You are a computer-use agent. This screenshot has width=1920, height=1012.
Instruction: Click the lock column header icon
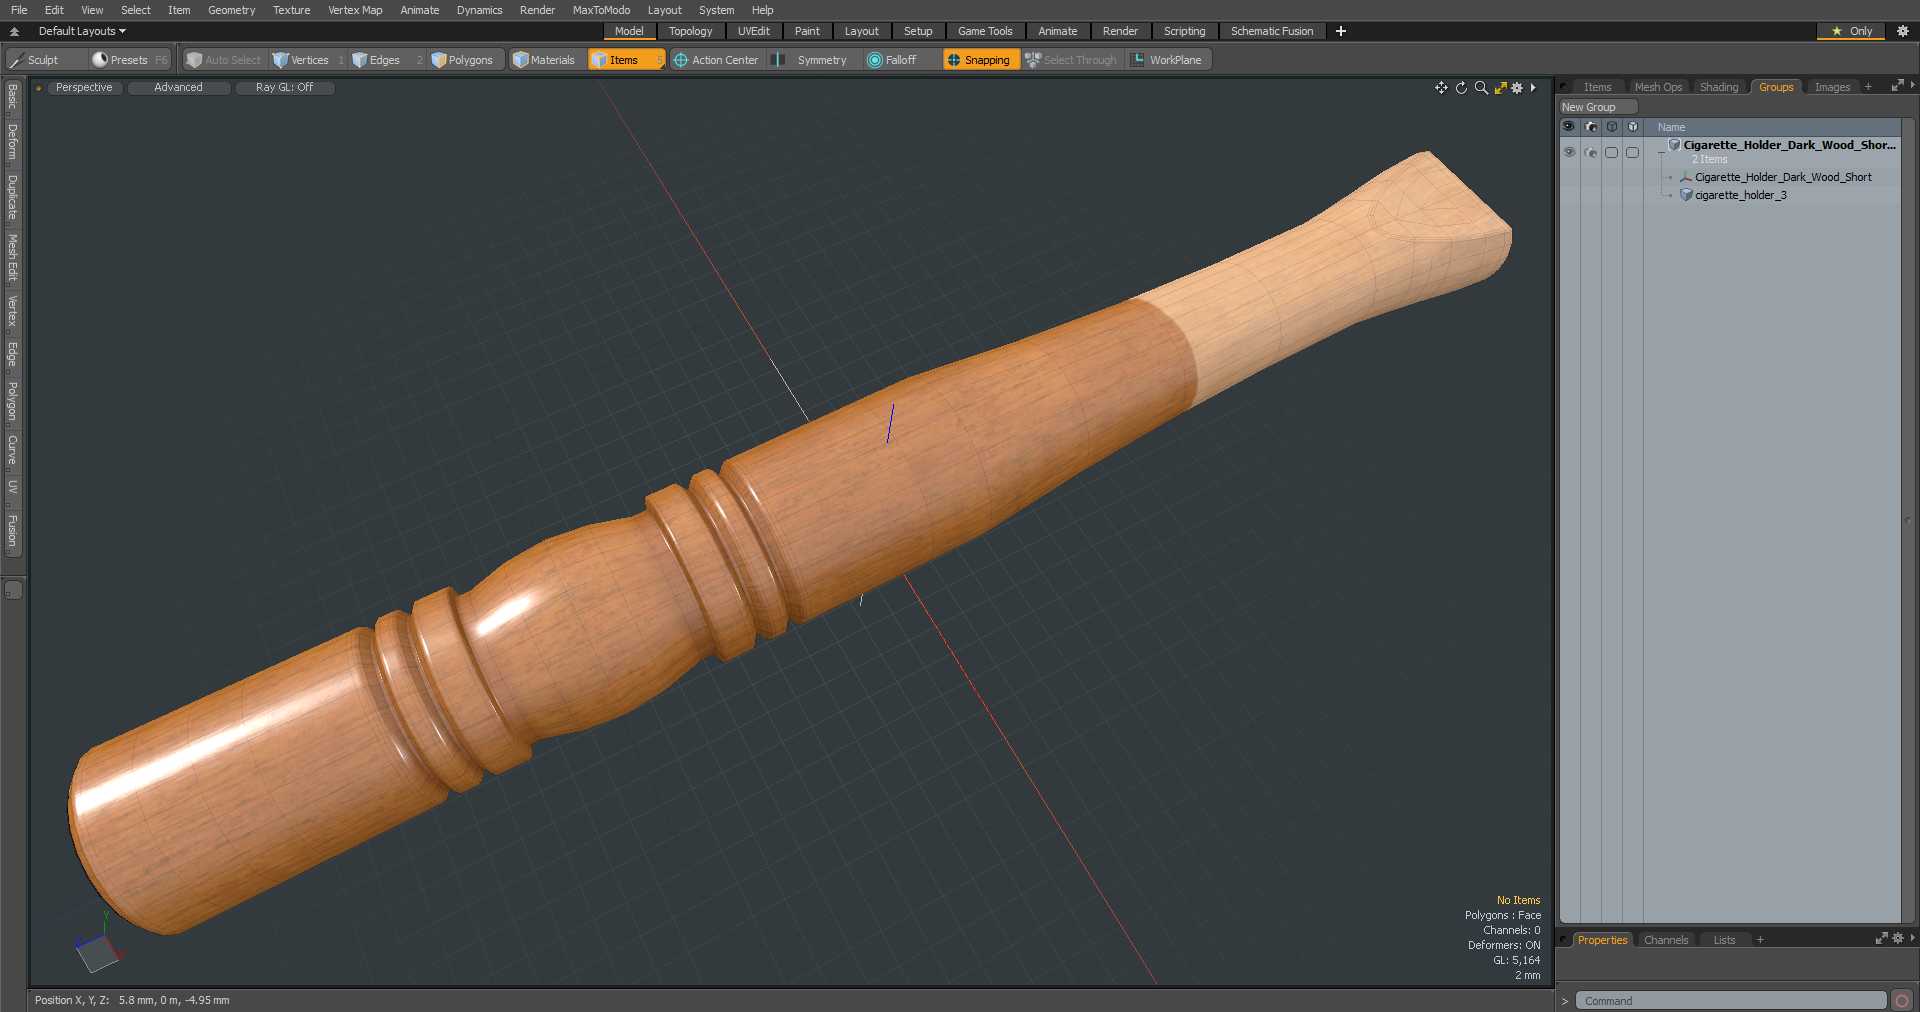point(1611,127)
